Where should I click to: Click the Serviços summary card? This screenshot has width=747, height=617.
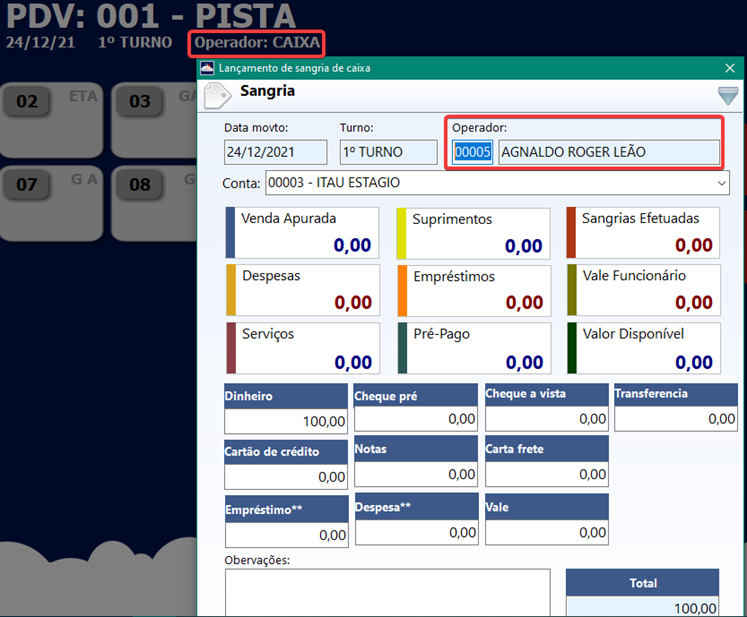point(303,348)
